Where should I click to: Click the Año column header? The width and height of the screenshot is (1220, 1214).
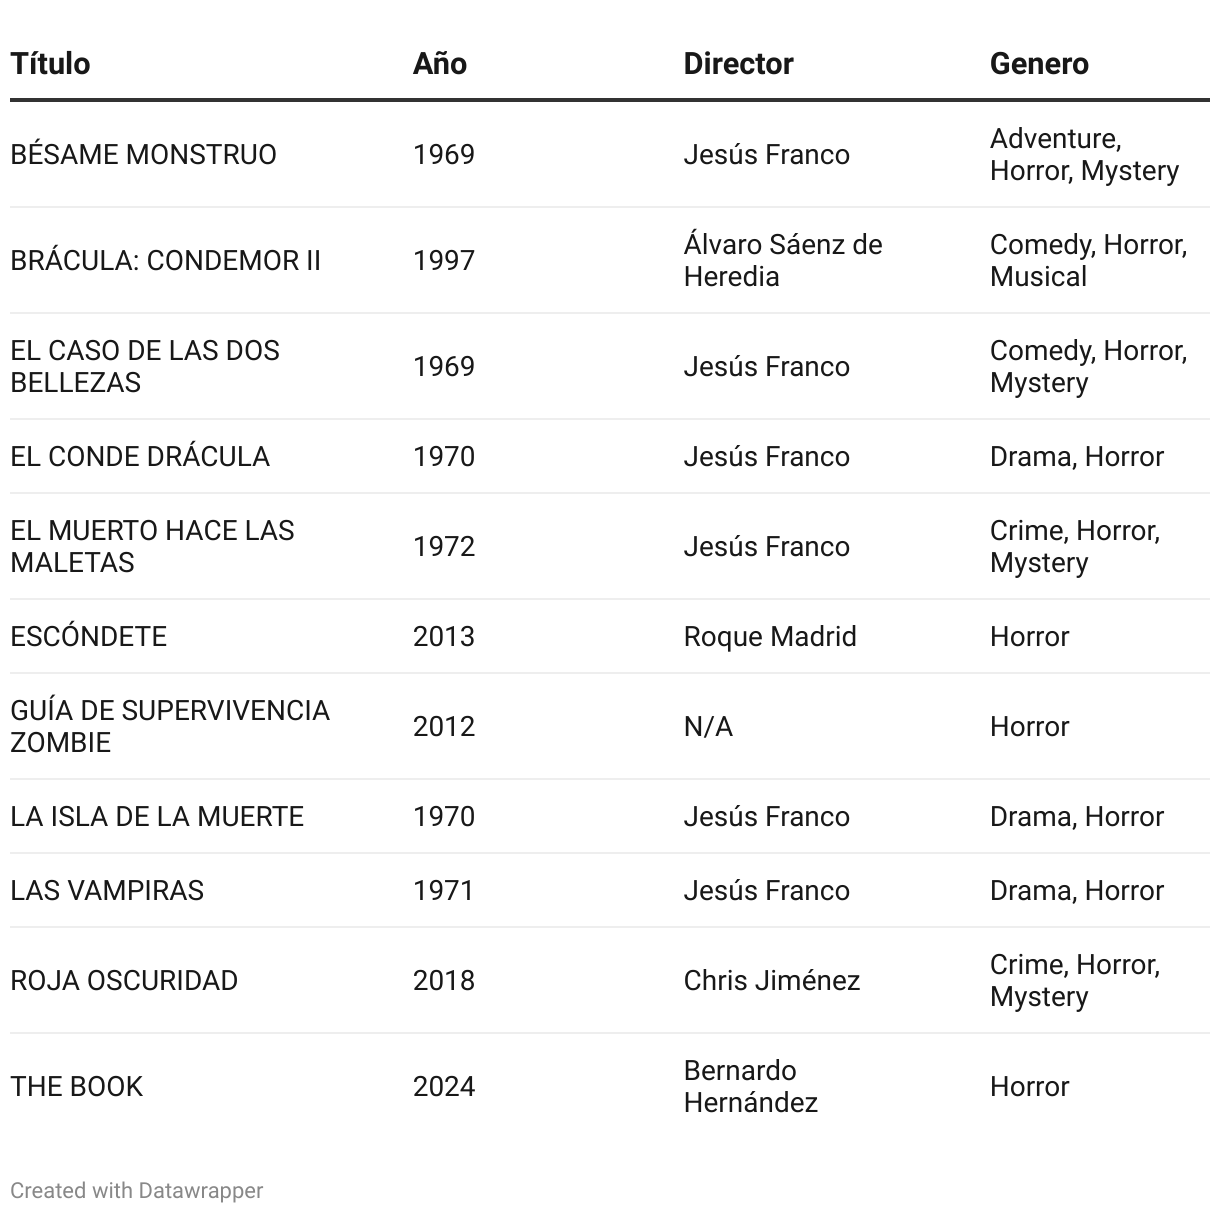(440, 64)
